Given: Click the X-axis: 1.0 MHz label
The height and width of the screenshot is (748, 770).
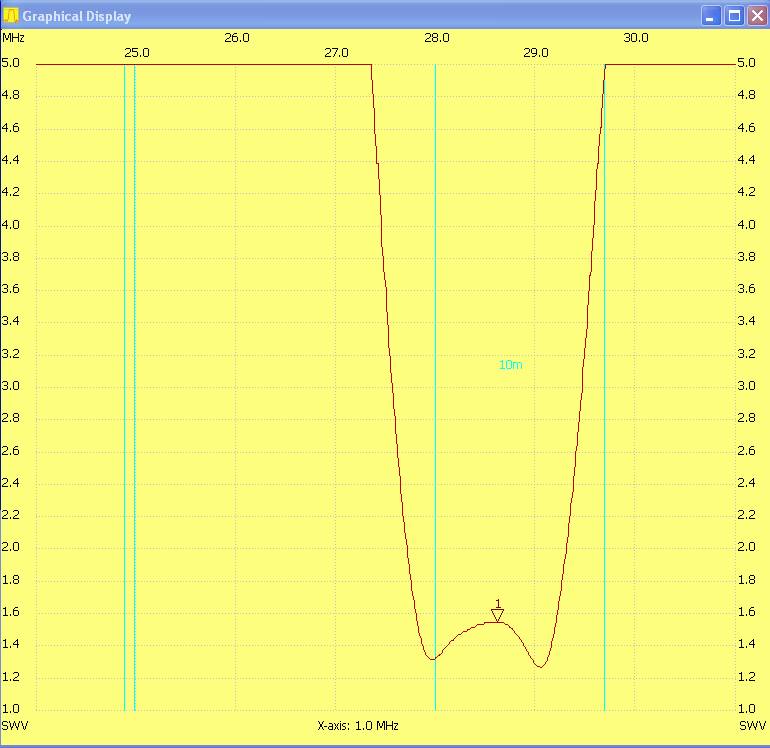Looking at the screenshot, I should tap(358, 725).
